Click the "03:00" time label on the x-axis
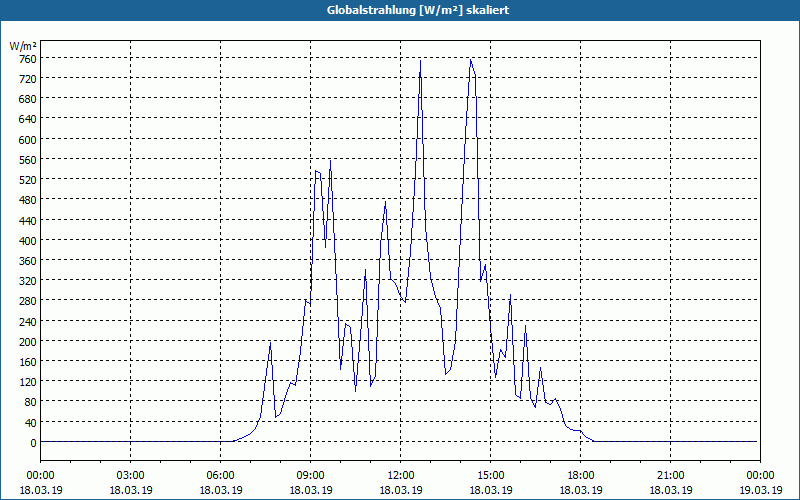This screenshot has width=800, height=500. 131,476
